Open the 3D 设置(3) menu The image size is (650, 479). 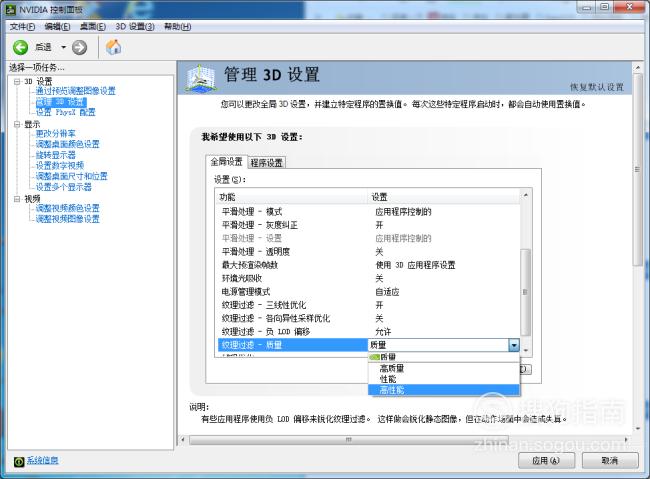(x=135, y=27)
